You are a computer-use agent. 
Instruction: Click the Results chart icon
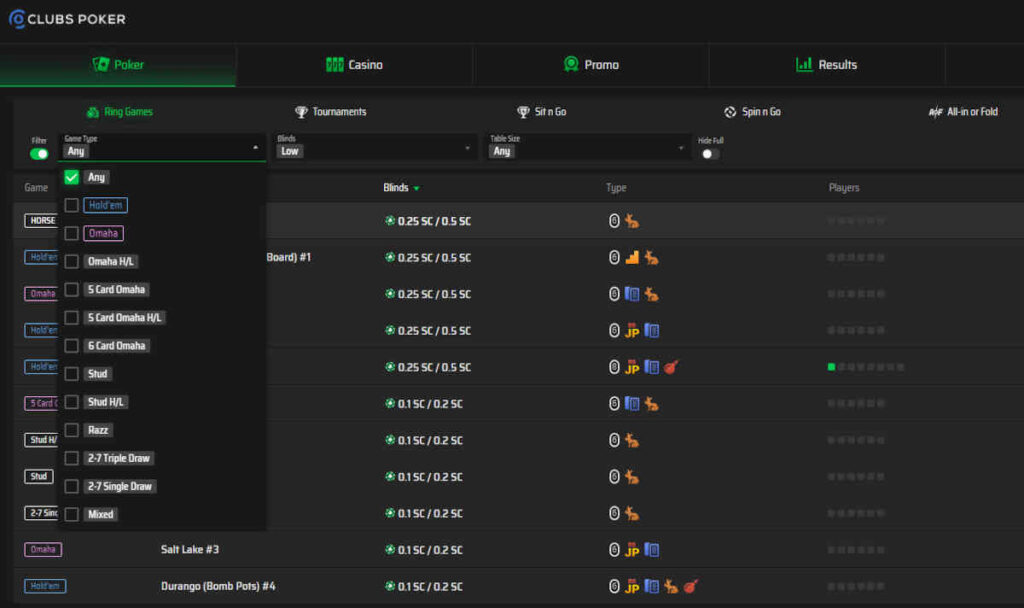coord(804,64)
